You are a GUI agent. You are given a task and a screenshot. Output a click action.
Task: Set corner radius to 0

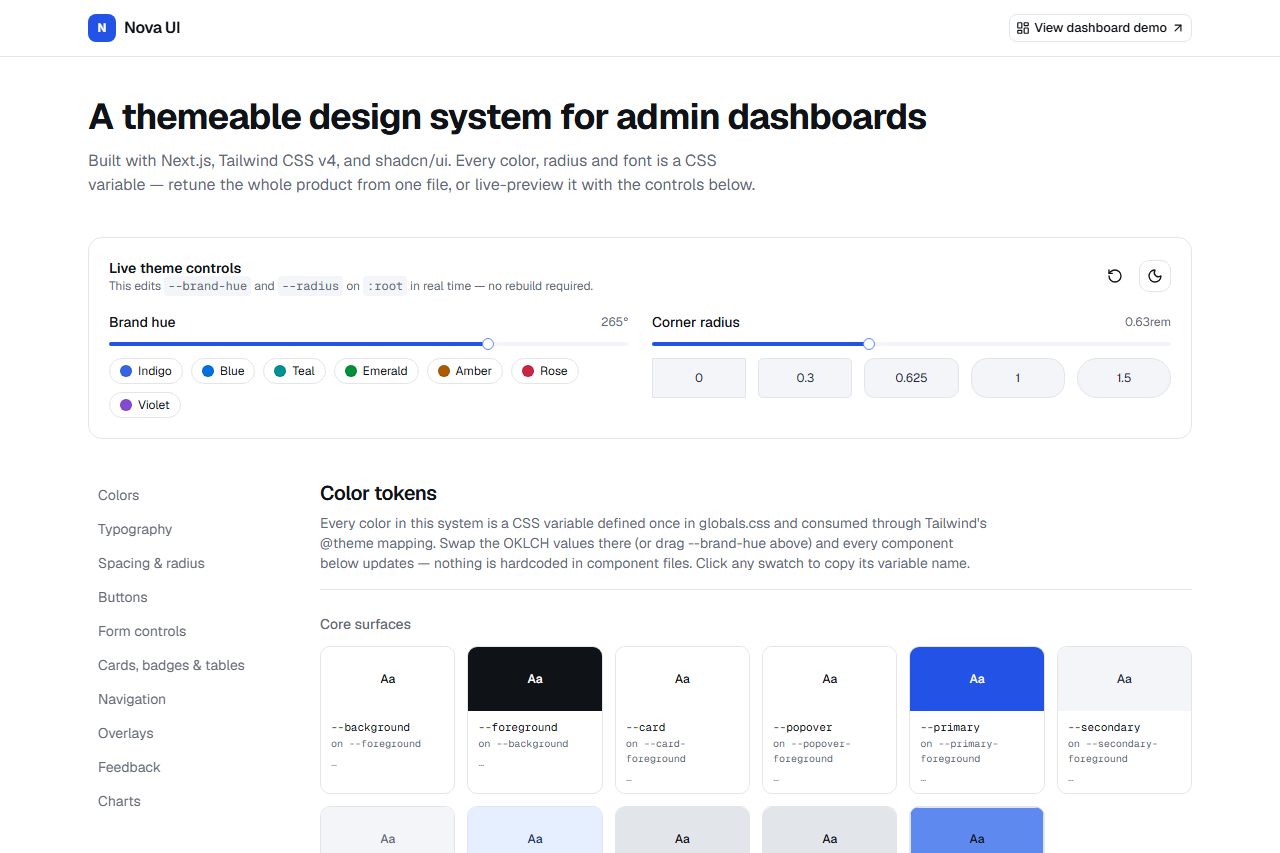[699, 378]
